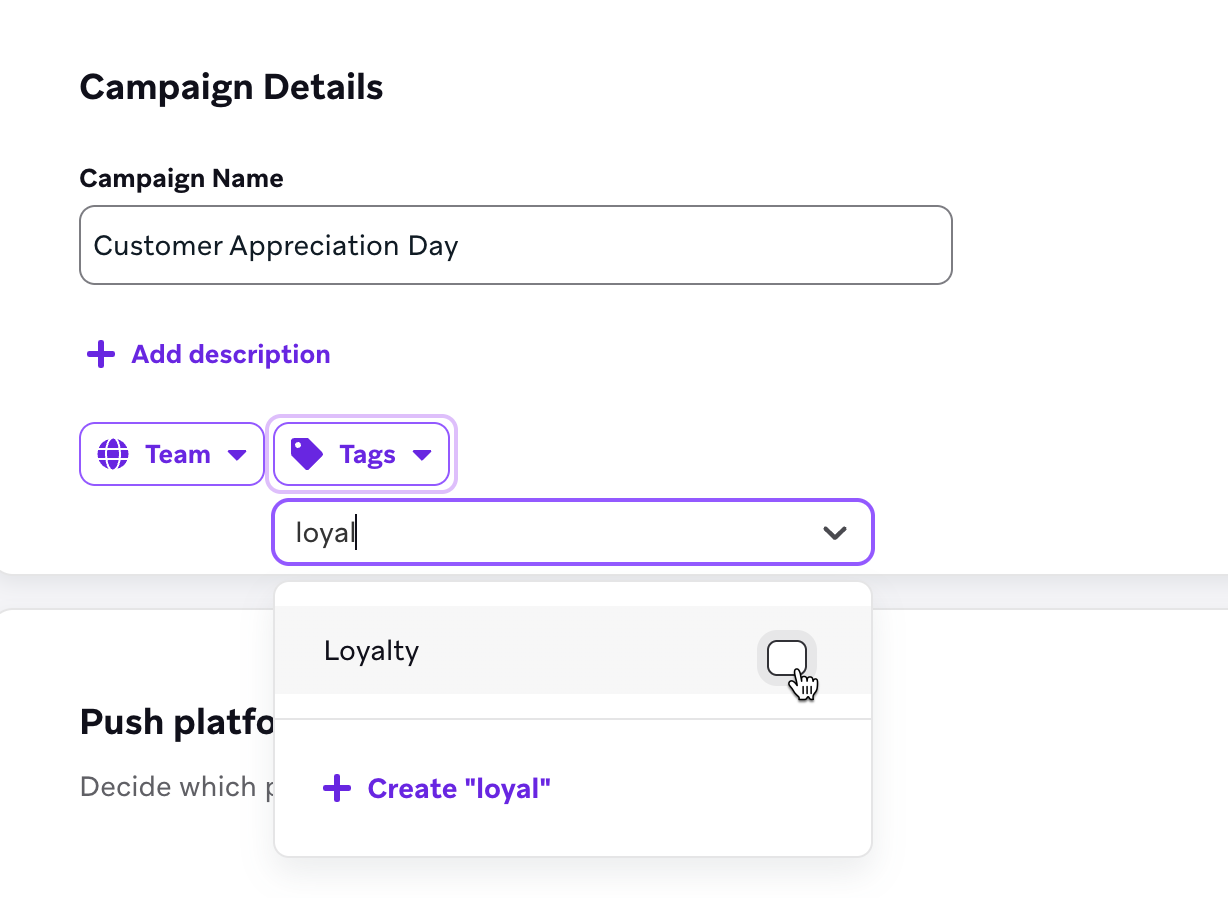Click the Campaign Name field label
1228x898 pixels.
[181, 178]
